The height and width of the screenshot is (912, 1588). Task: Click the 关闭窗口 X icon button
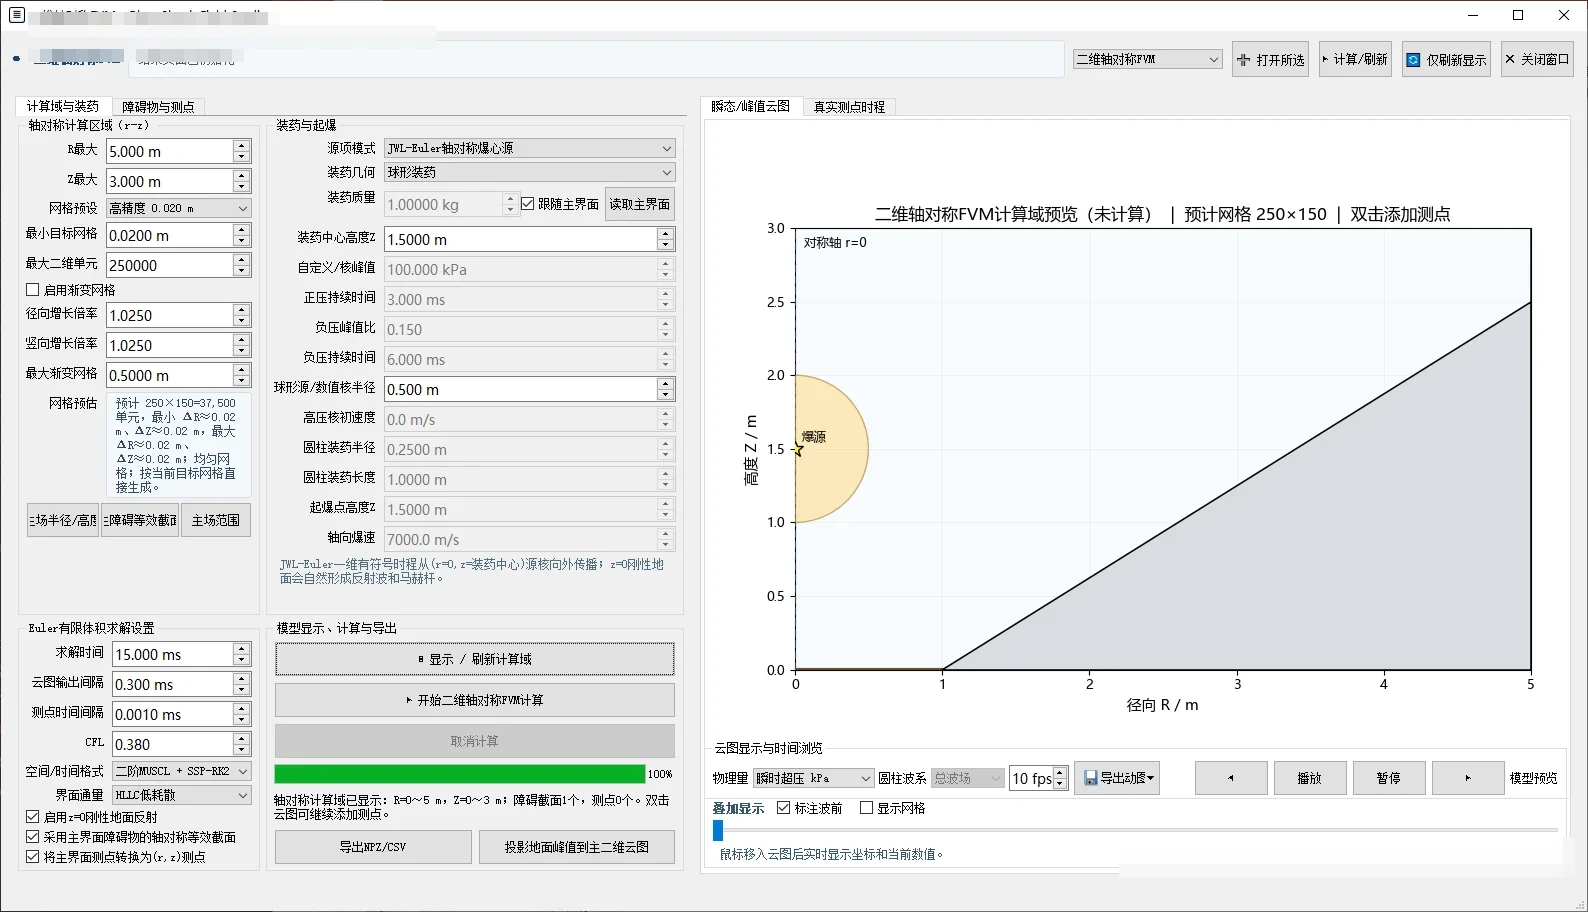[x=1537, y=60]
